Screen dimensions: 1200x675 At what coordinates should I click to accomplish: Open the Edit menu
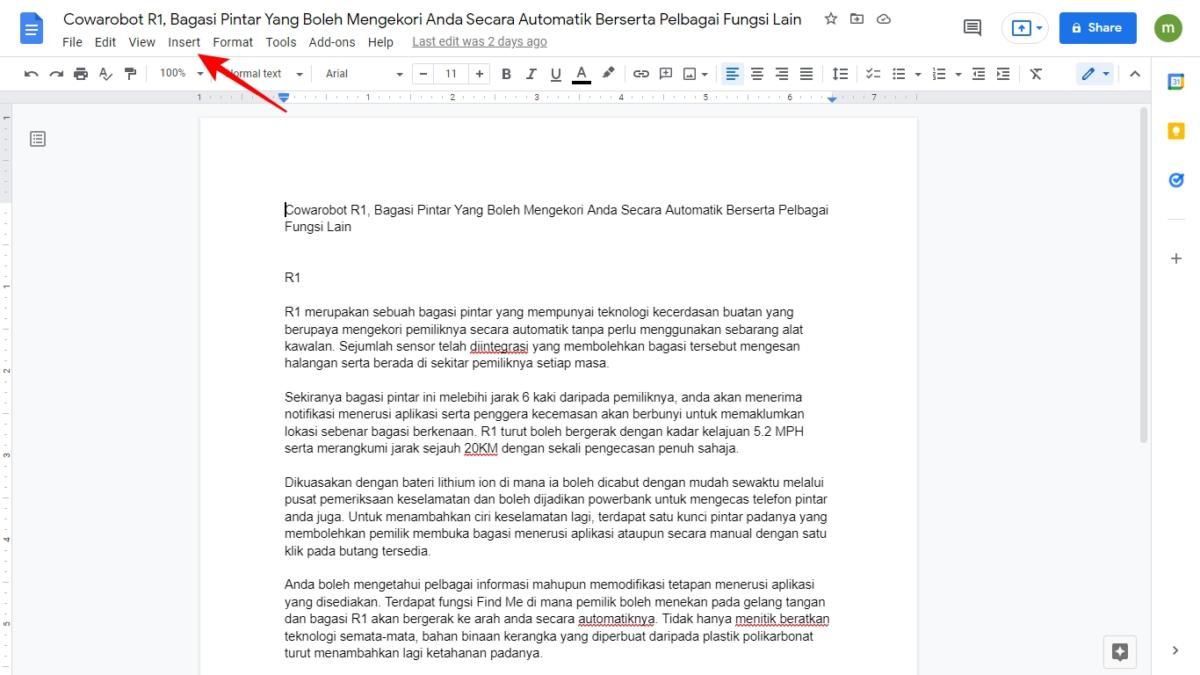pyautogui.click(x=105, y=42)
